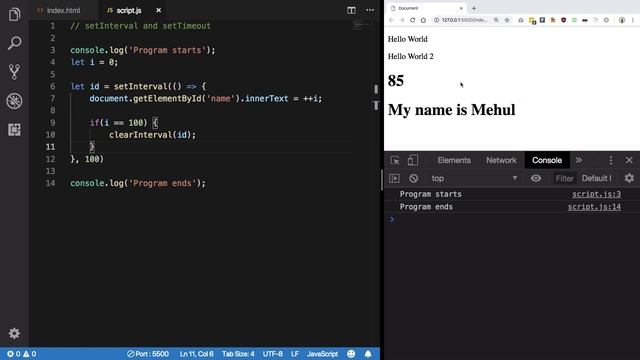
Task: Close the Document browser tab
Action: [x=461, y=8]
